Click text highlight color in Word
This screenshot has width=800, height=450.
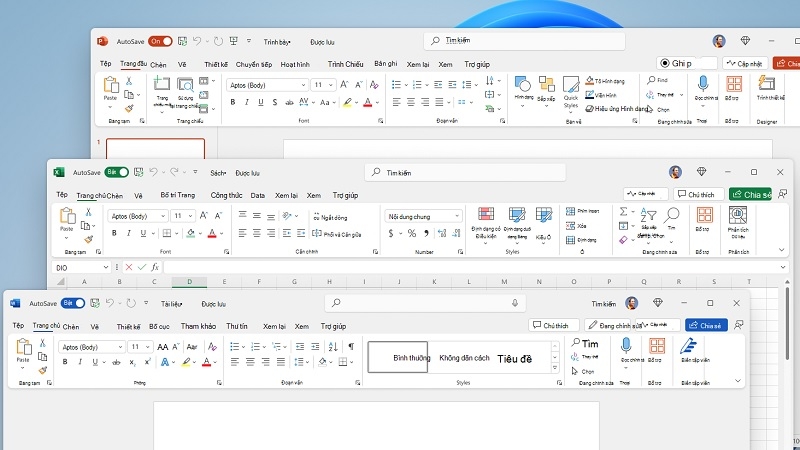click(x=187, y=362)
